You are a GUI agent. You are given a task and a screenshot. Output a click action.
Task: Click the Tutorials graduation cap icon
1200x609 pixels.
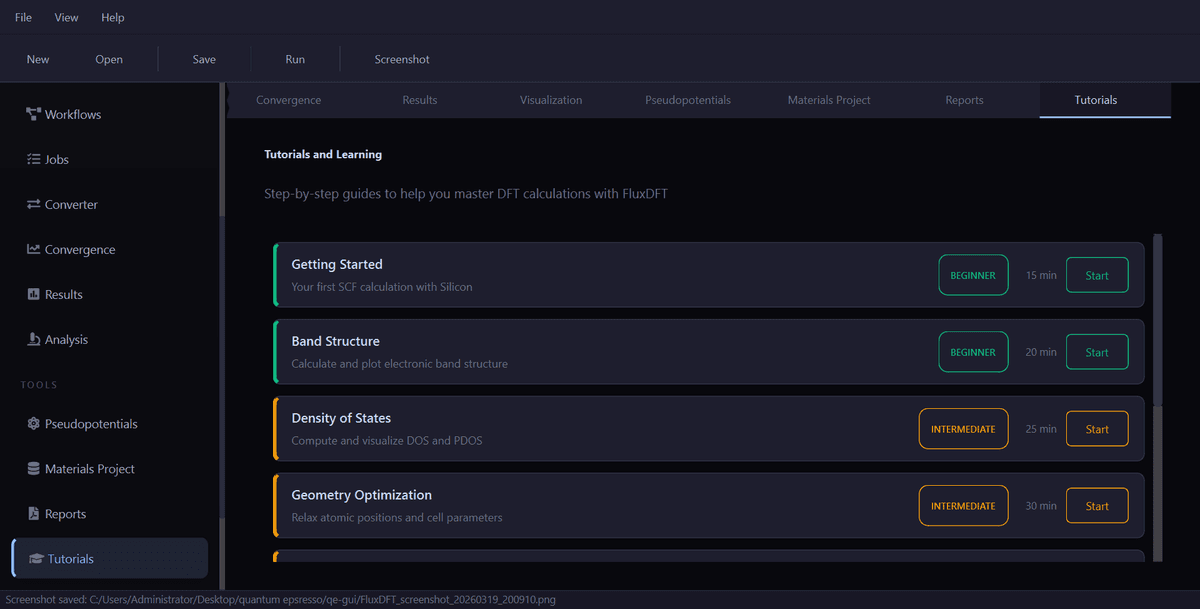click(37, 559)
